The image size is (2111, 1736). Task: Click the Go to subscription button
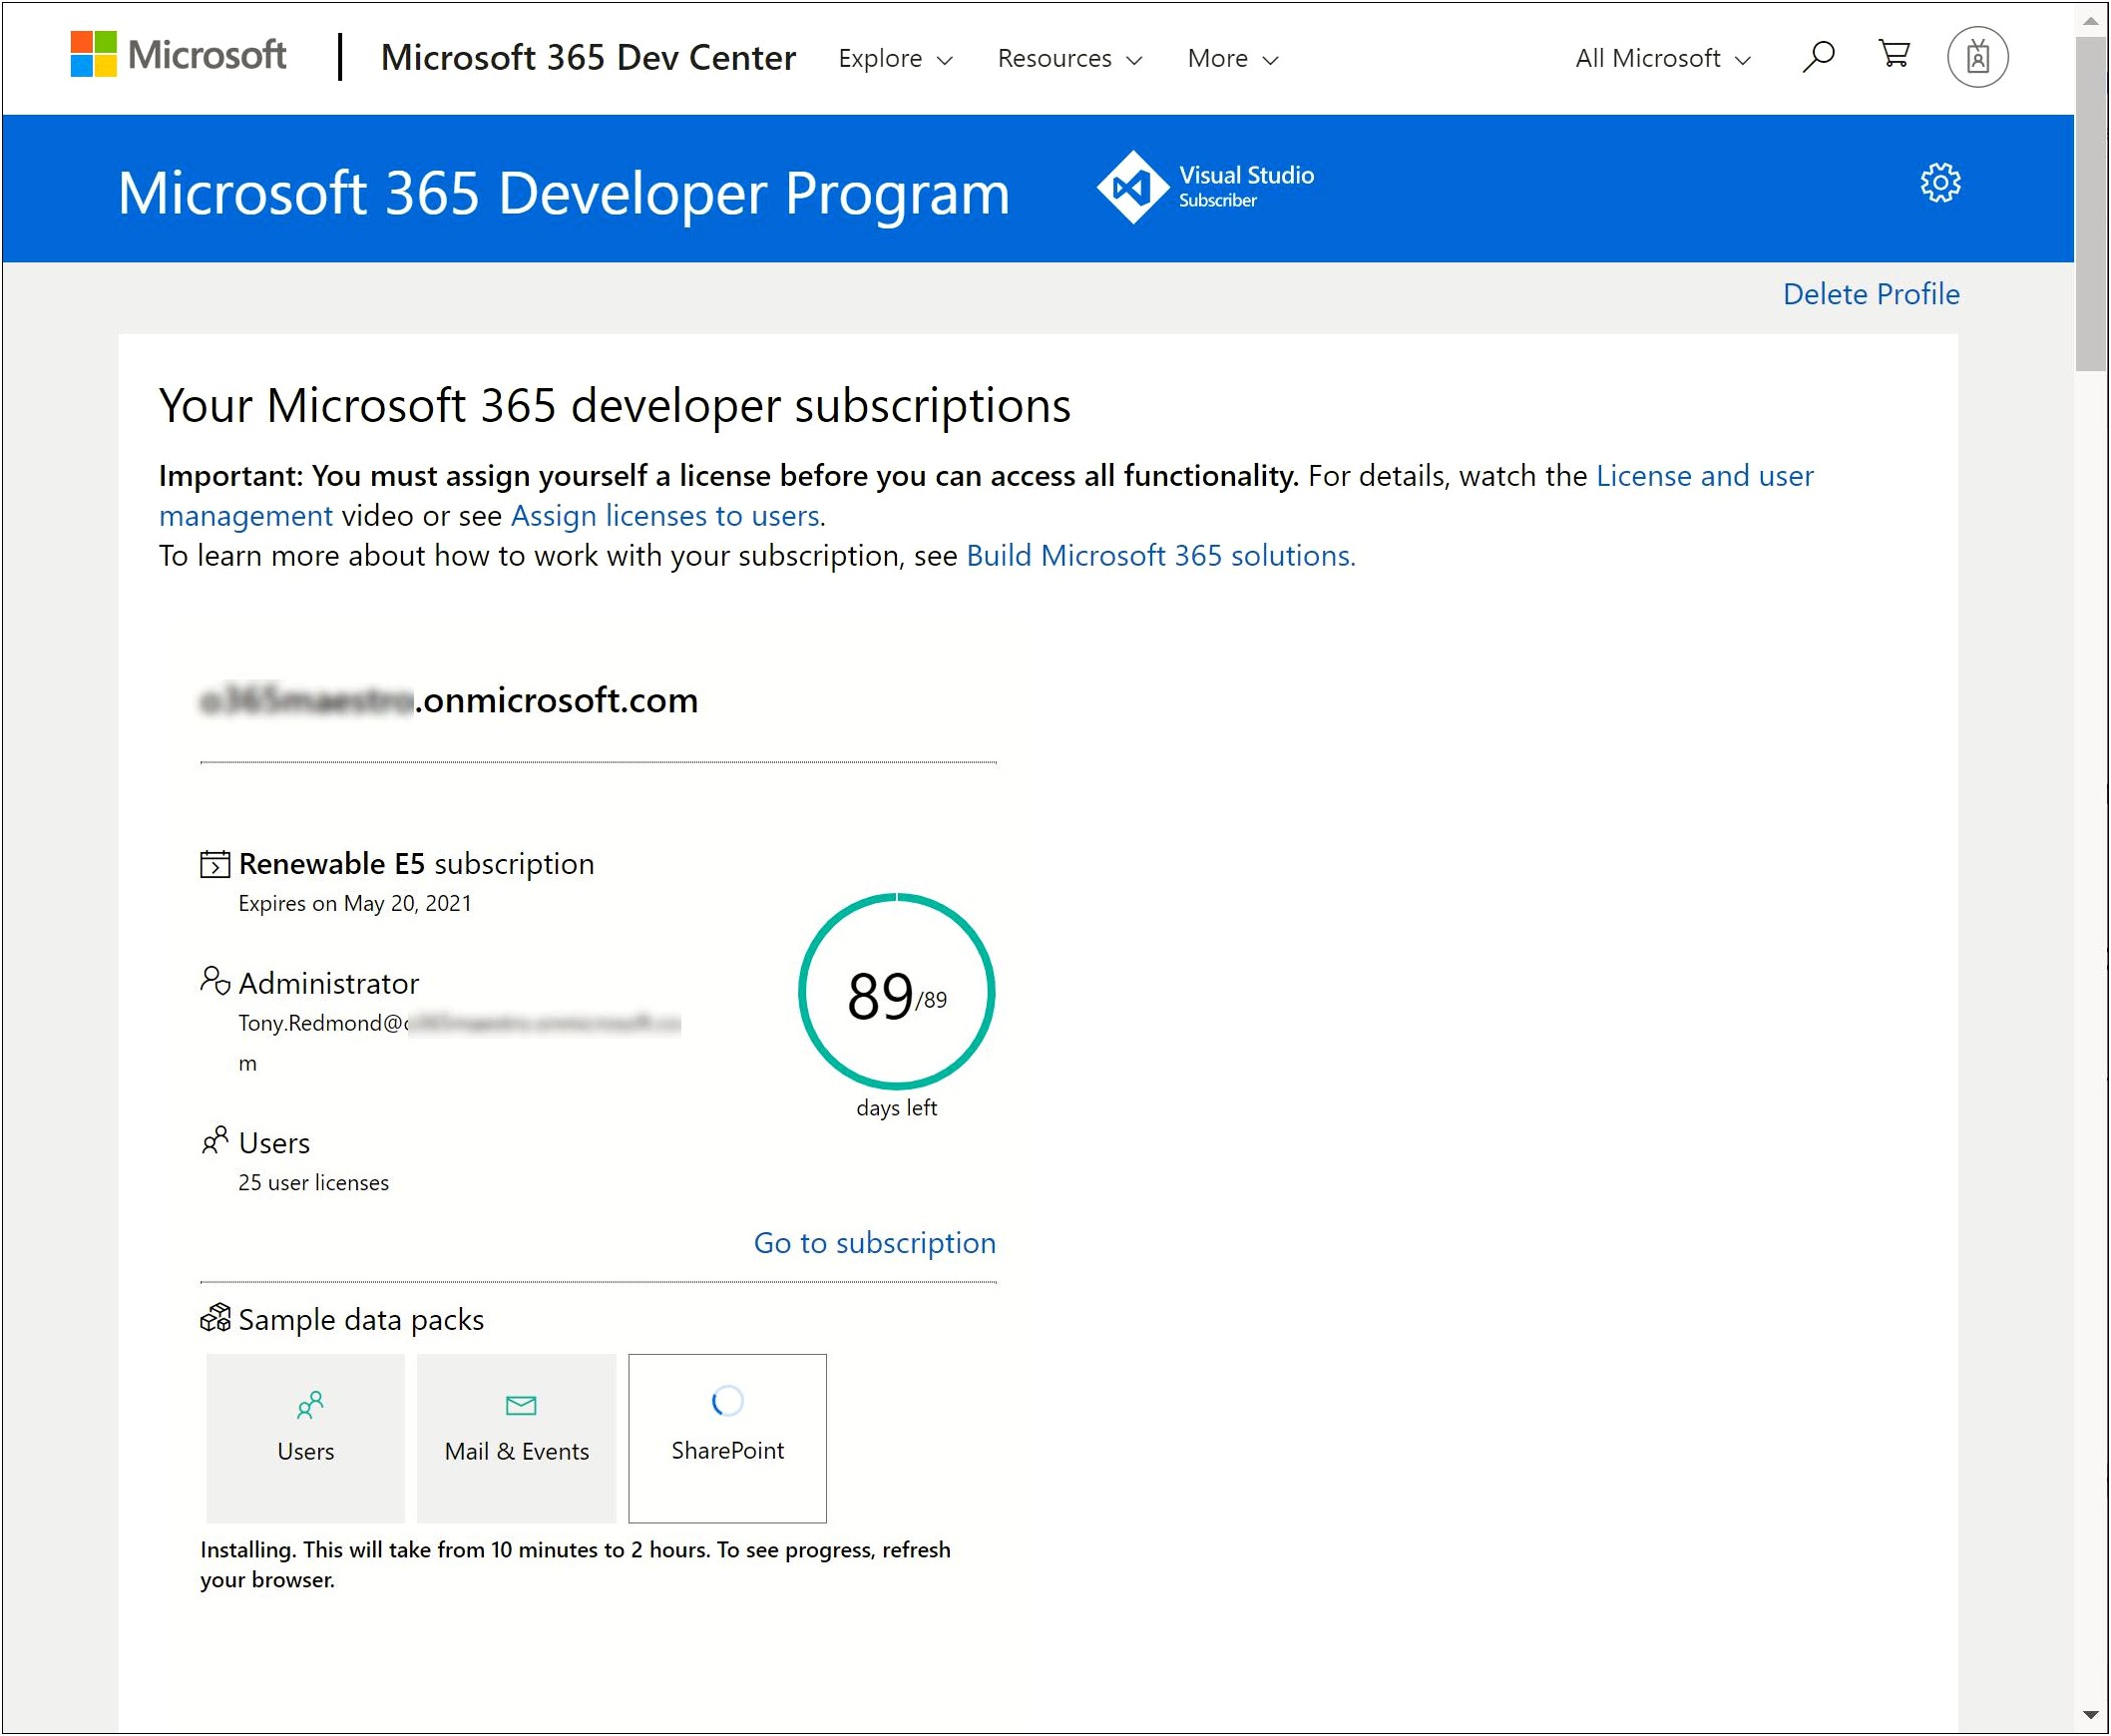coord(873,1241)
